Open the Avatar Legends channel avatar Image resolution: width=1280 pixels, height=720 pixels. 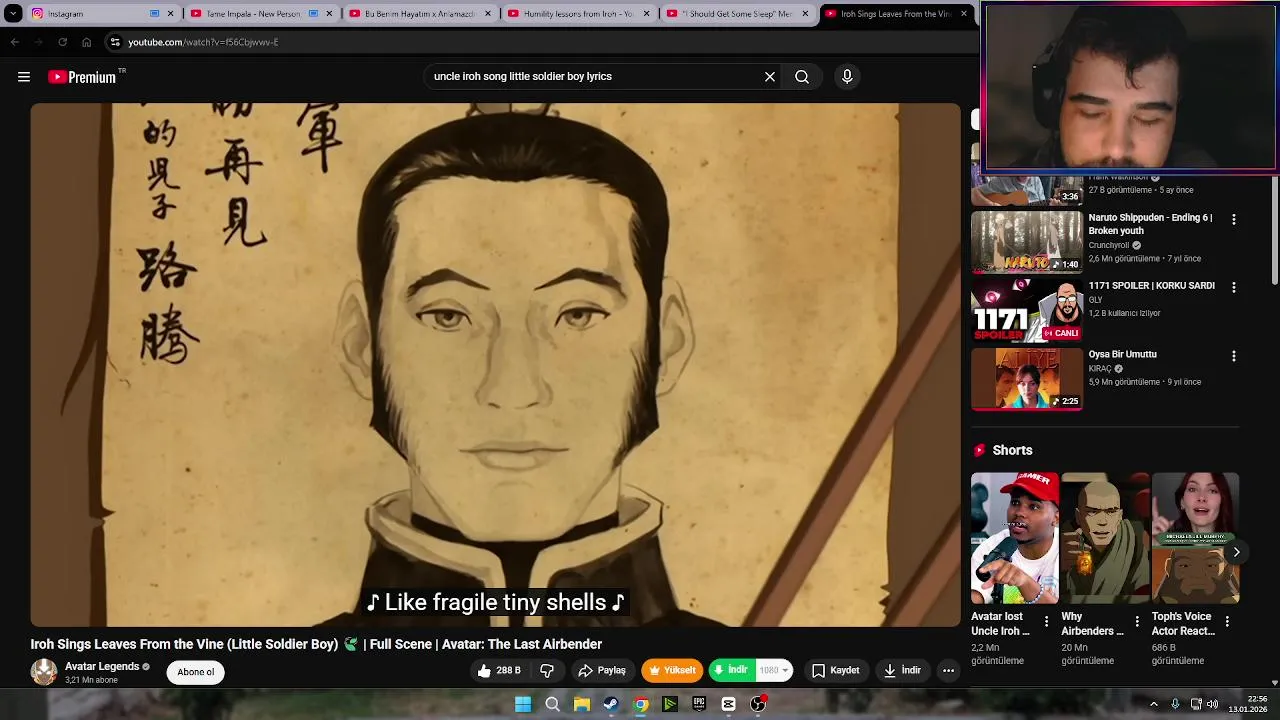[44, 672]
